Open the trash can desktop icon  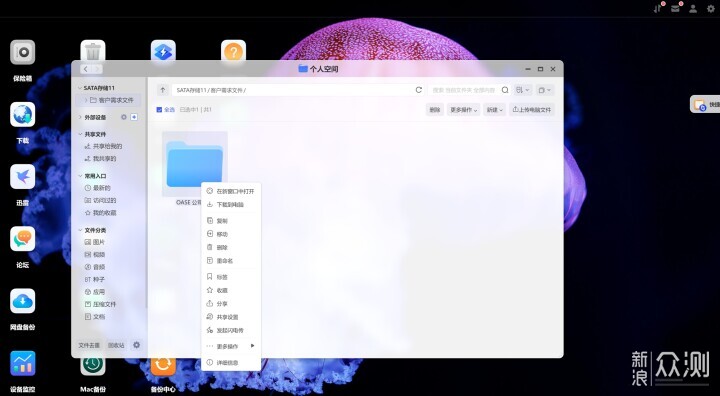(93, 50)
